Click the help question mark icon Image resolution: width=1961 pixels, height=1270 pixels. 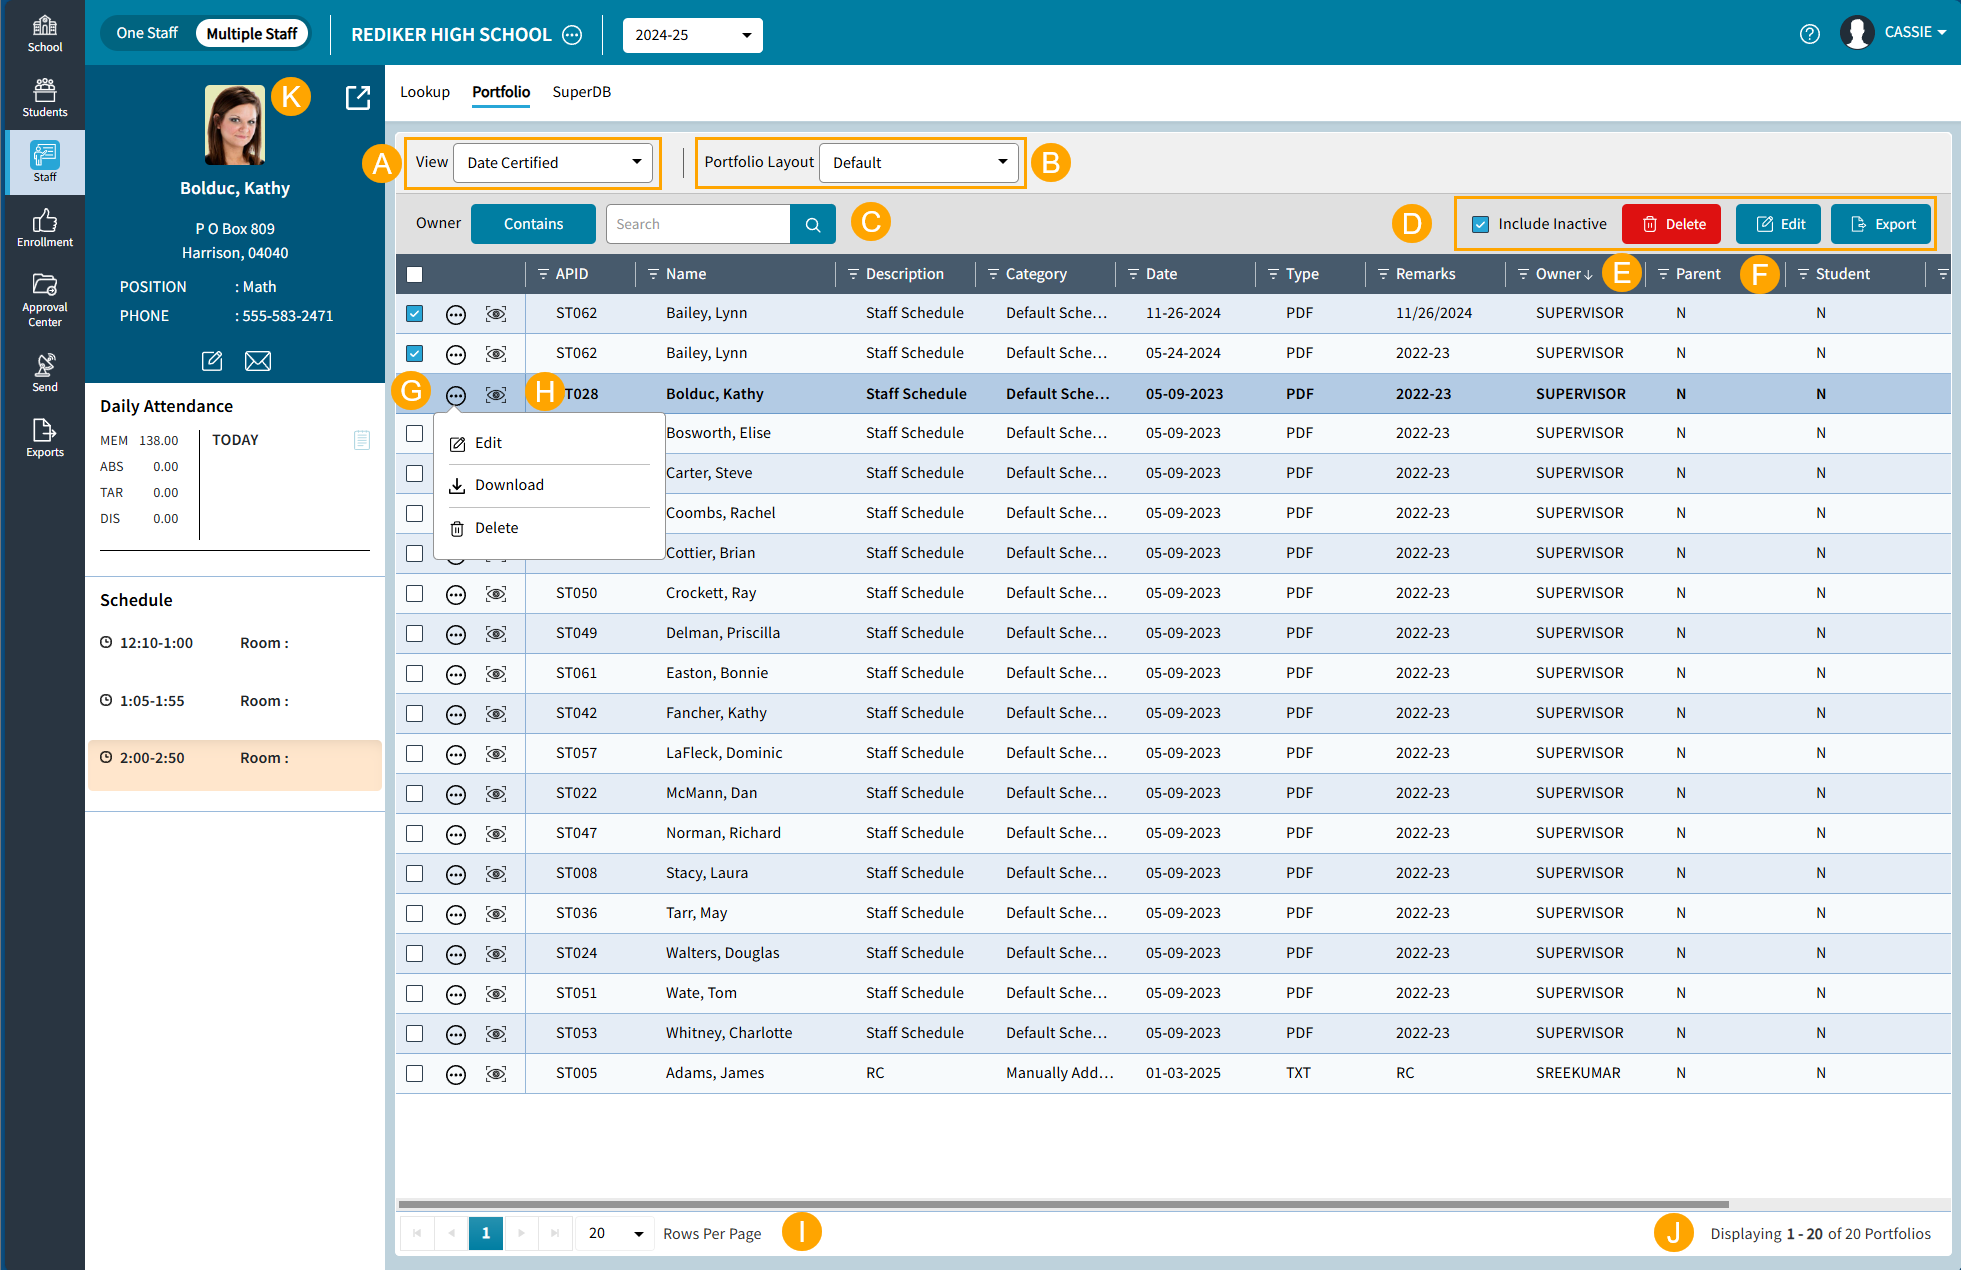[1809, 34]
